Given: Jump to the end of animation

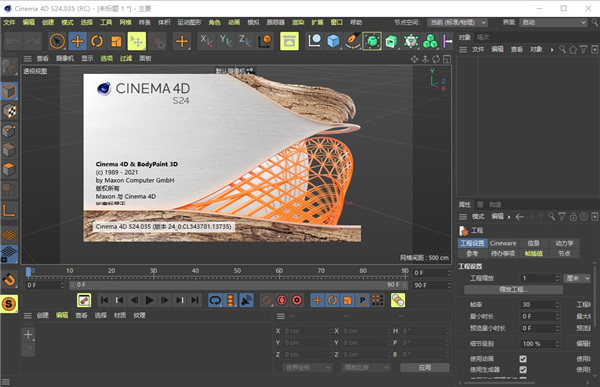Looking at the screenshot, I should point(195,300).
